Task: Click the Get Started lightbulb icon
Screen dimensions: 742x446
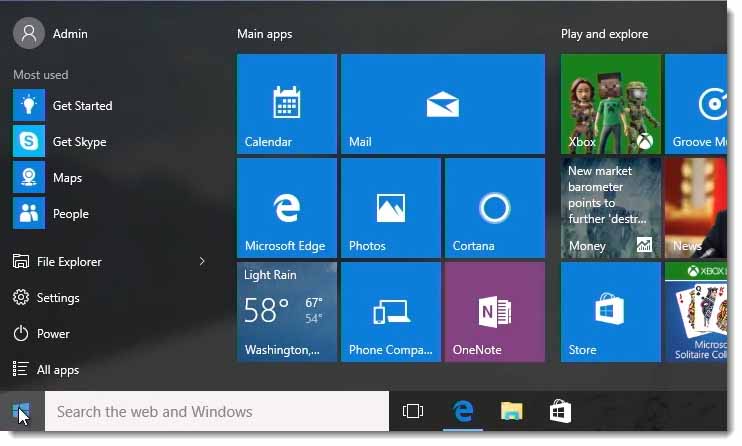Action: [x=29, y=105]
